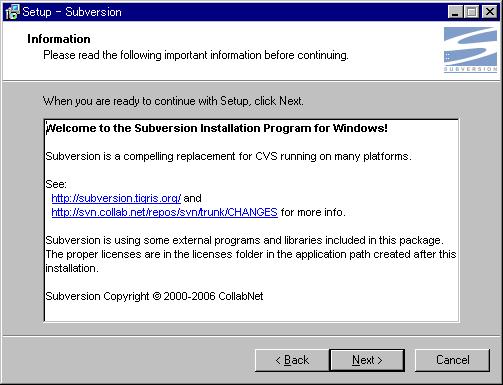Click the Subversion Copyright 2000-2006 CollabNet line
Image resolution: width=503 pixels, height=385 pixels.
pyautogui.click(x=154, y=296)
